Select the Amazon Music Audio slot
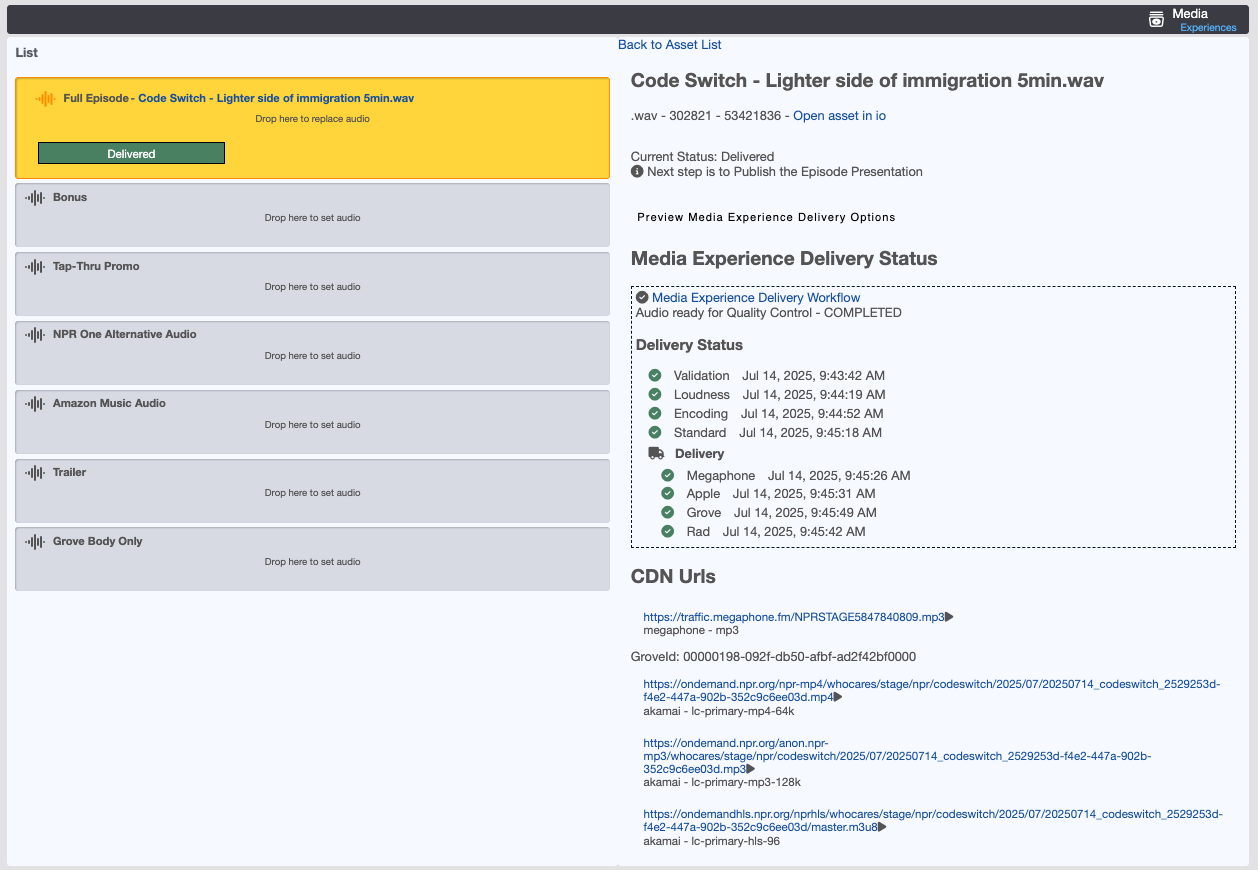The image size is (1258, 870). pyautogui.click(x=312, y=421)
